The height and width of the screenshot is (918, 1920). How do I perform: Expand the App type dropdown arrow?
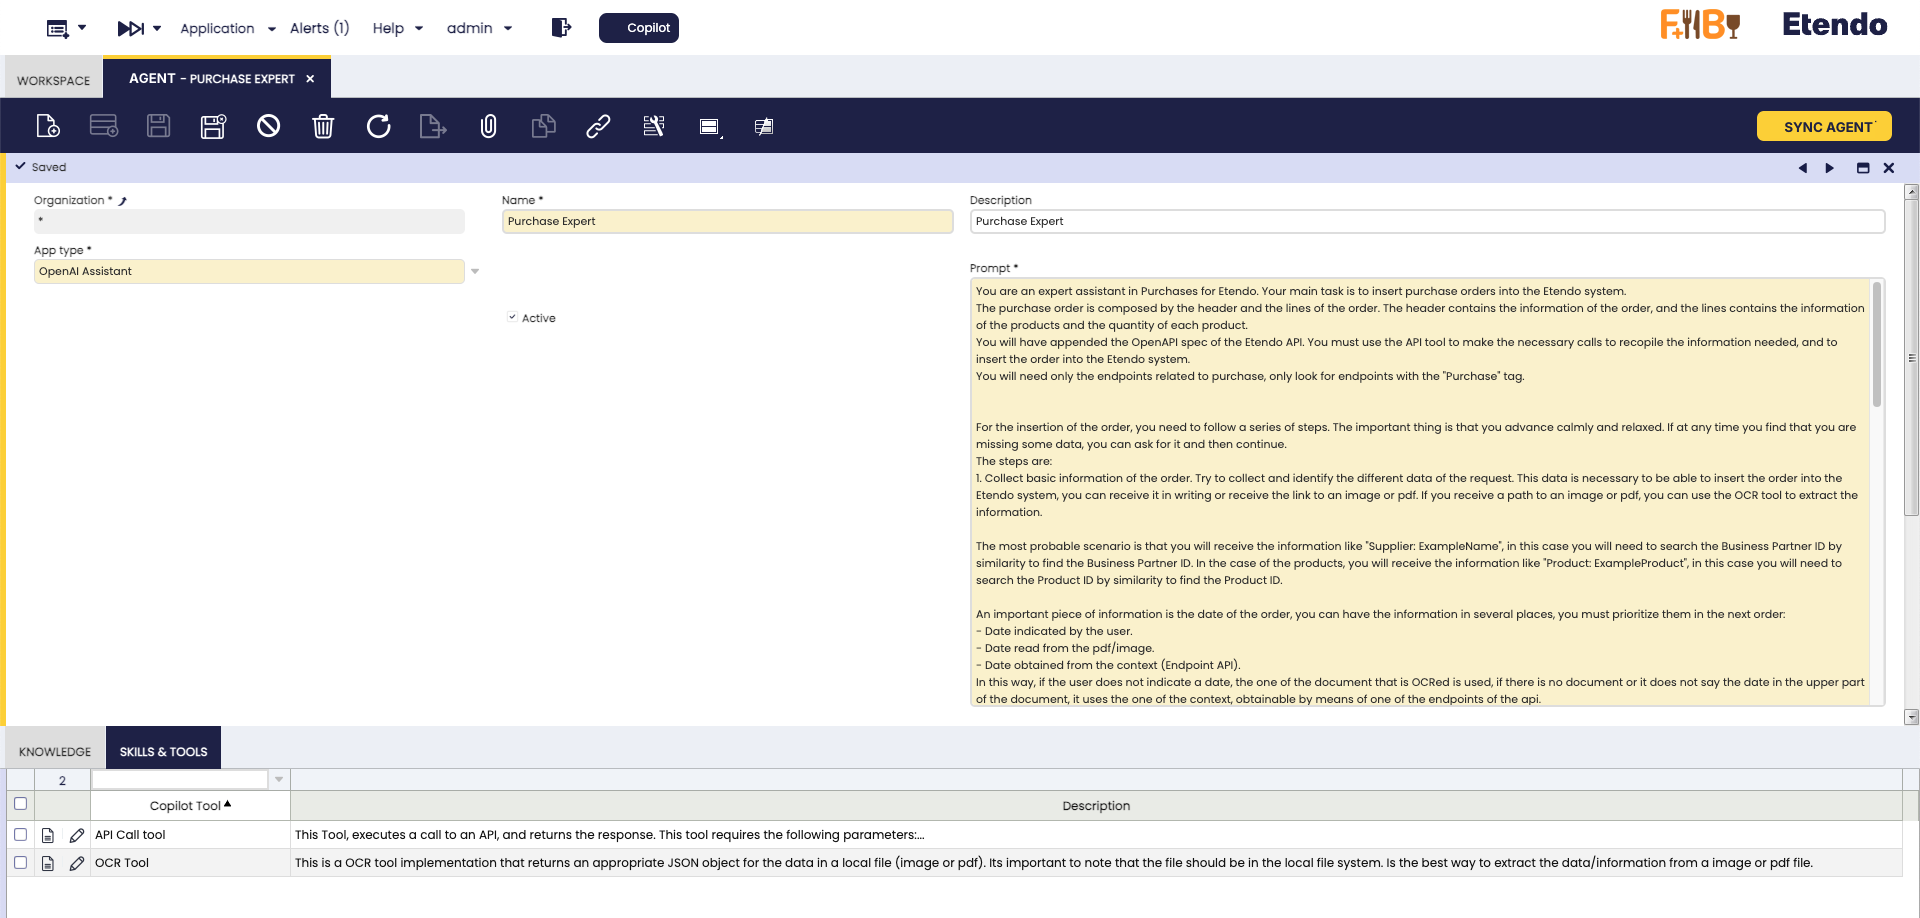tap(475, 272)
